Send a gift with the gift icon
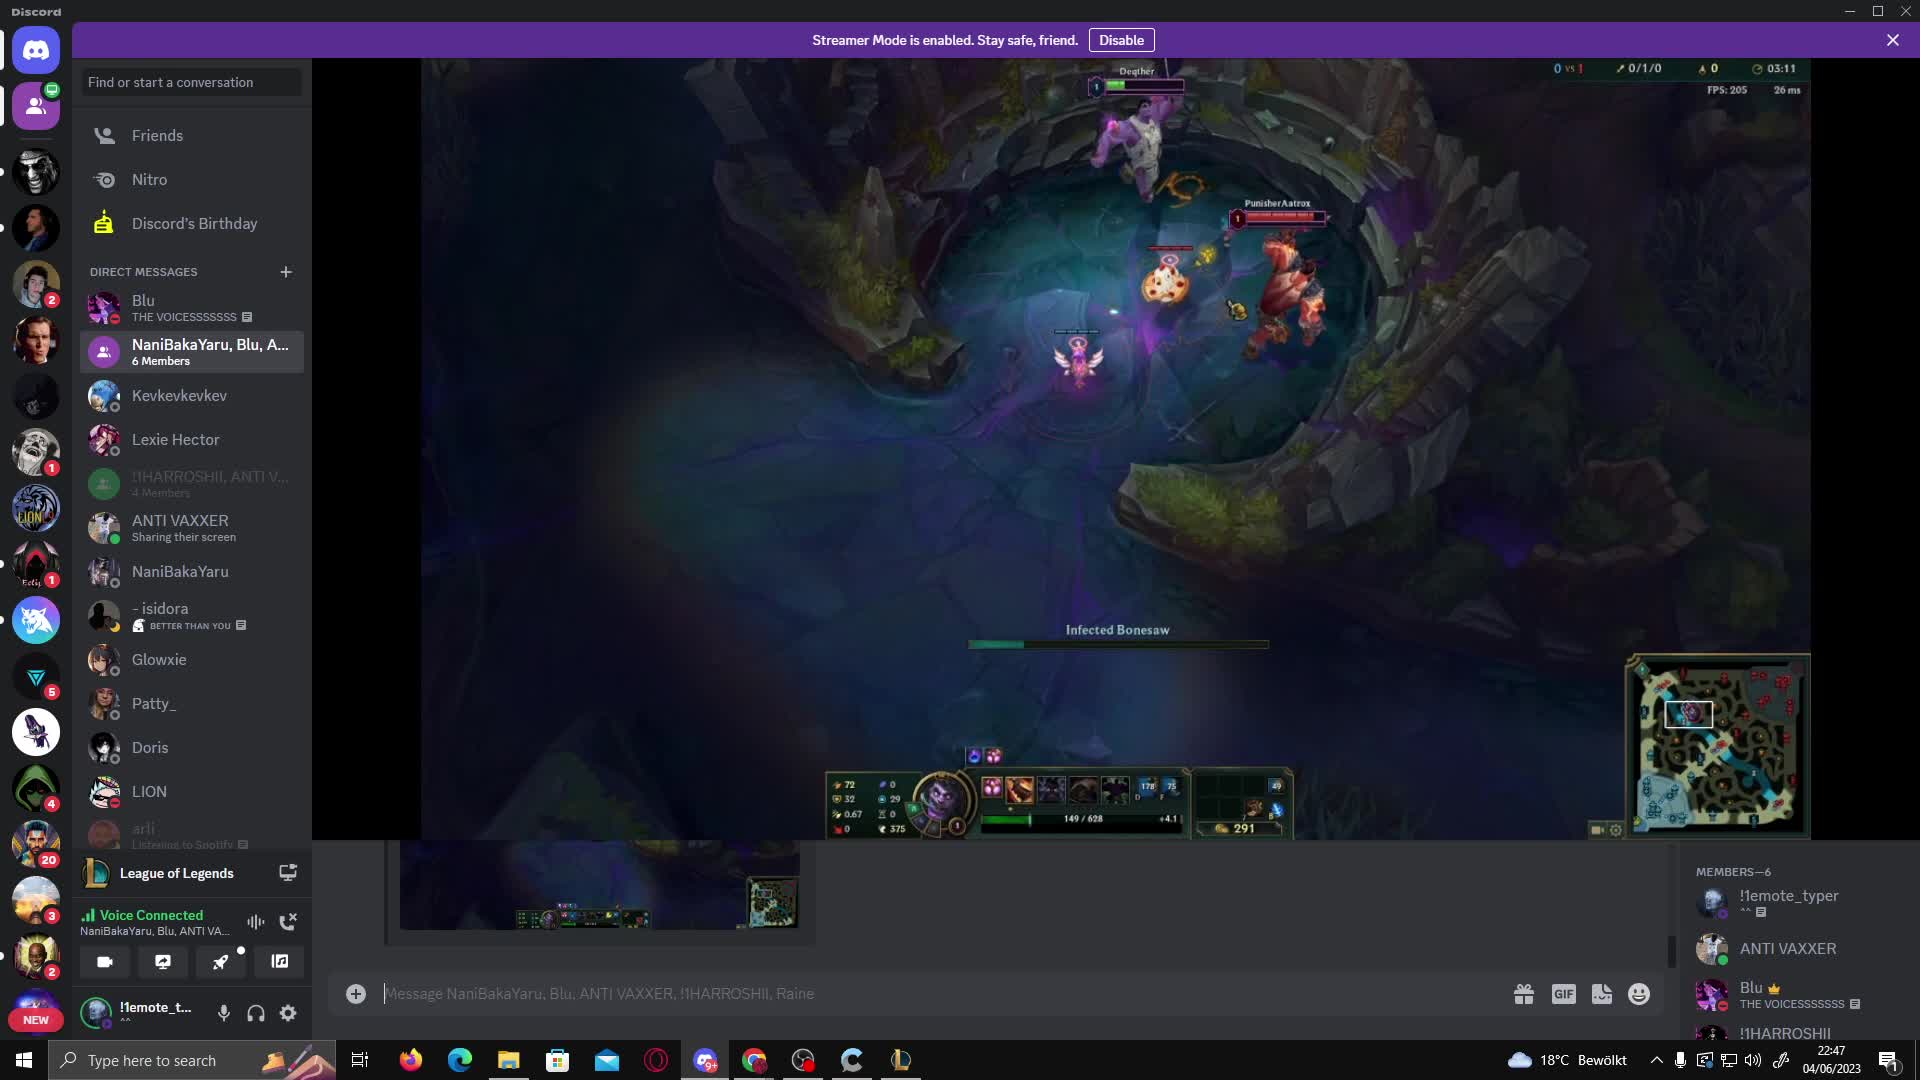Image resolution: width=1920 pixels, height=1080 pixels. click(x=1524, y=994)
